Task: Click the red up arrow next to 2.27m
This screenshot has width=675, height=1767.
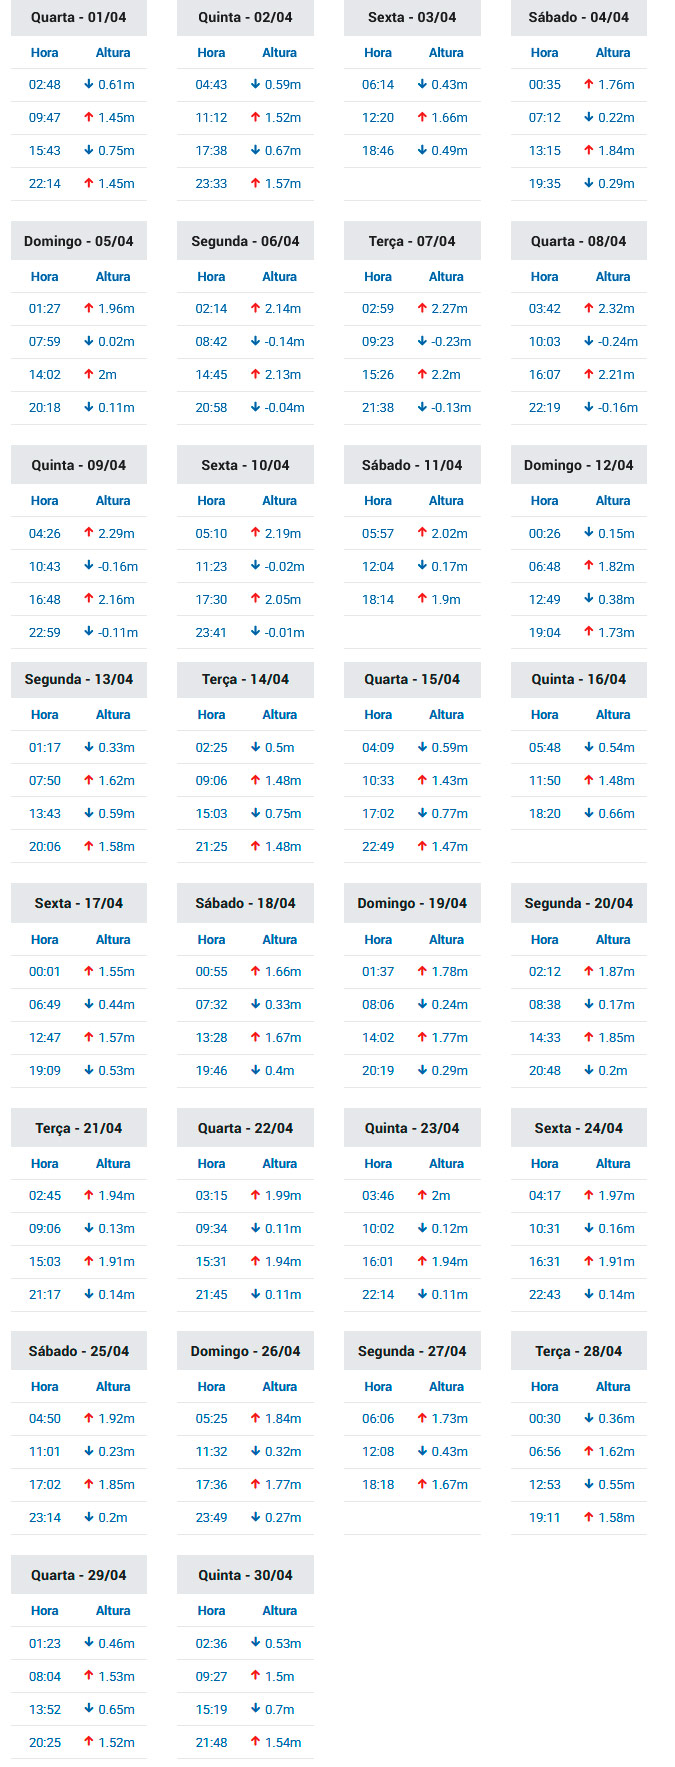Action: (x=422, y=309)
